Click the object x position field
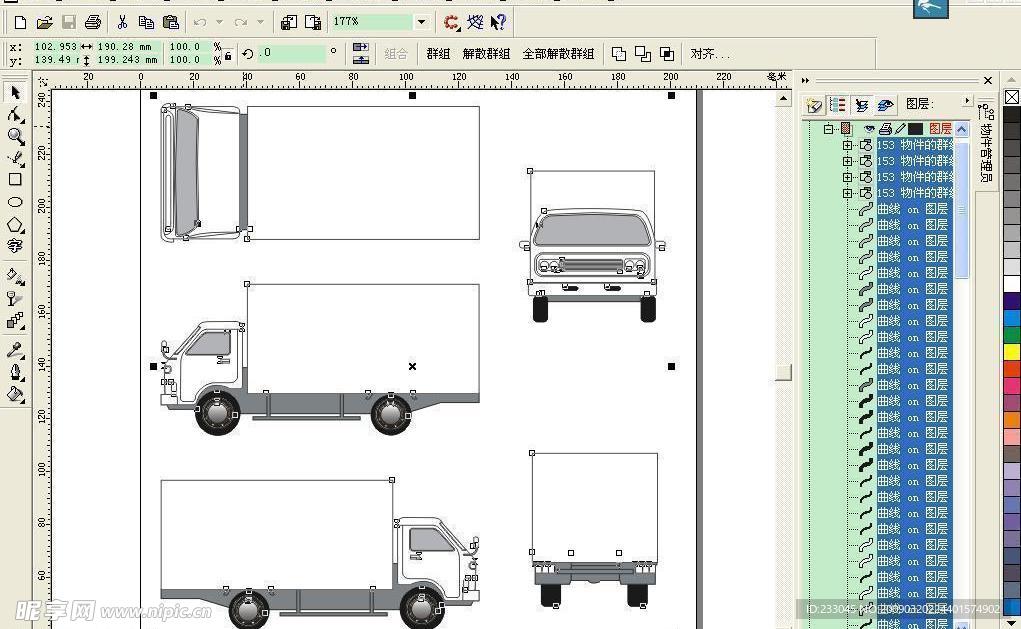Viewport: 1021px width, 629px height. (x=55, y=47)
